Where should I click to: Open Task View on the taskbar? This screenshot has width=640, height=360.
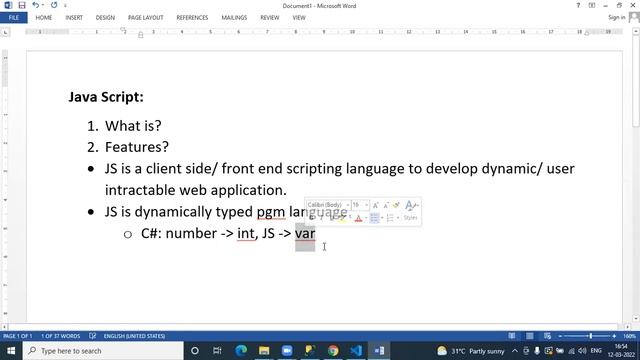tap(217, 351)
